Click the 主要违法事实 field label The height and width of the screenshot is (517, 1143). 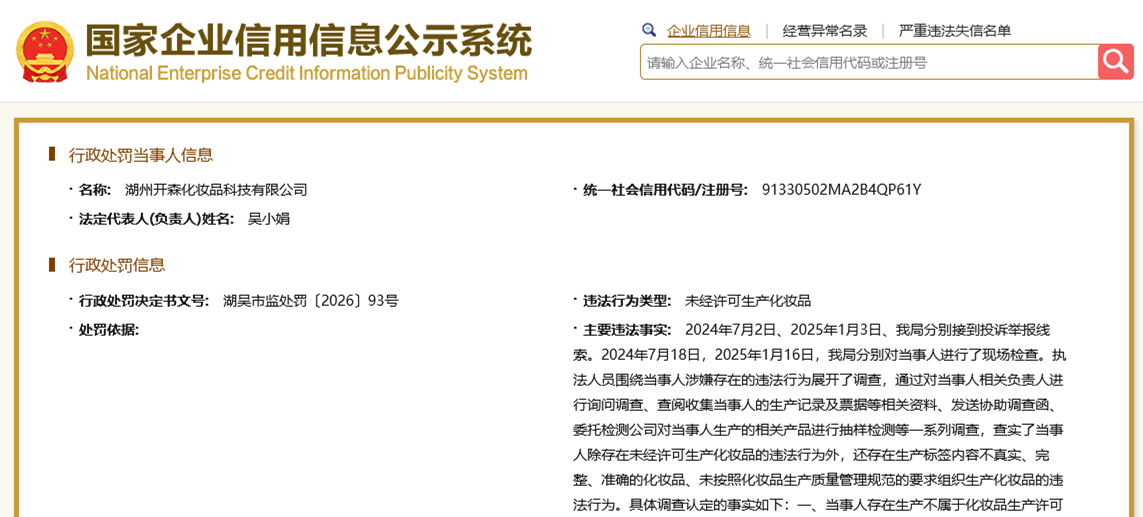point(627,330)
